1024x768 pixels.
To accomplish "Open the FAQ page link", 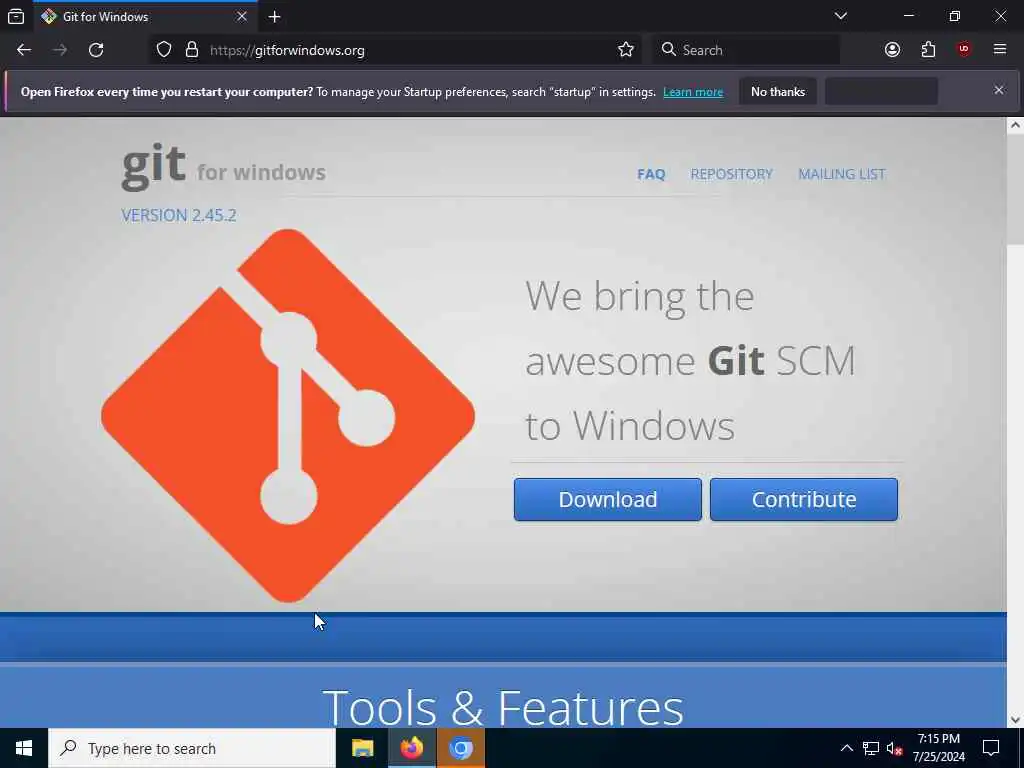I will 651,174.
